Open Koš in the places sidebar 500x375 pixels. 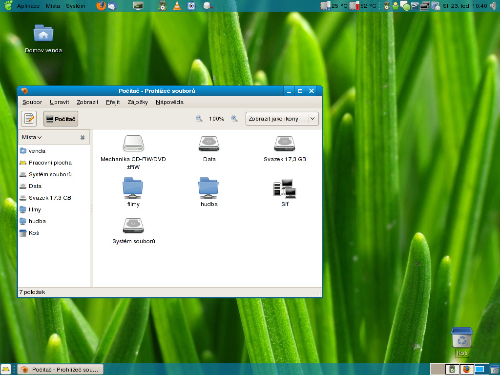[29, 233]
